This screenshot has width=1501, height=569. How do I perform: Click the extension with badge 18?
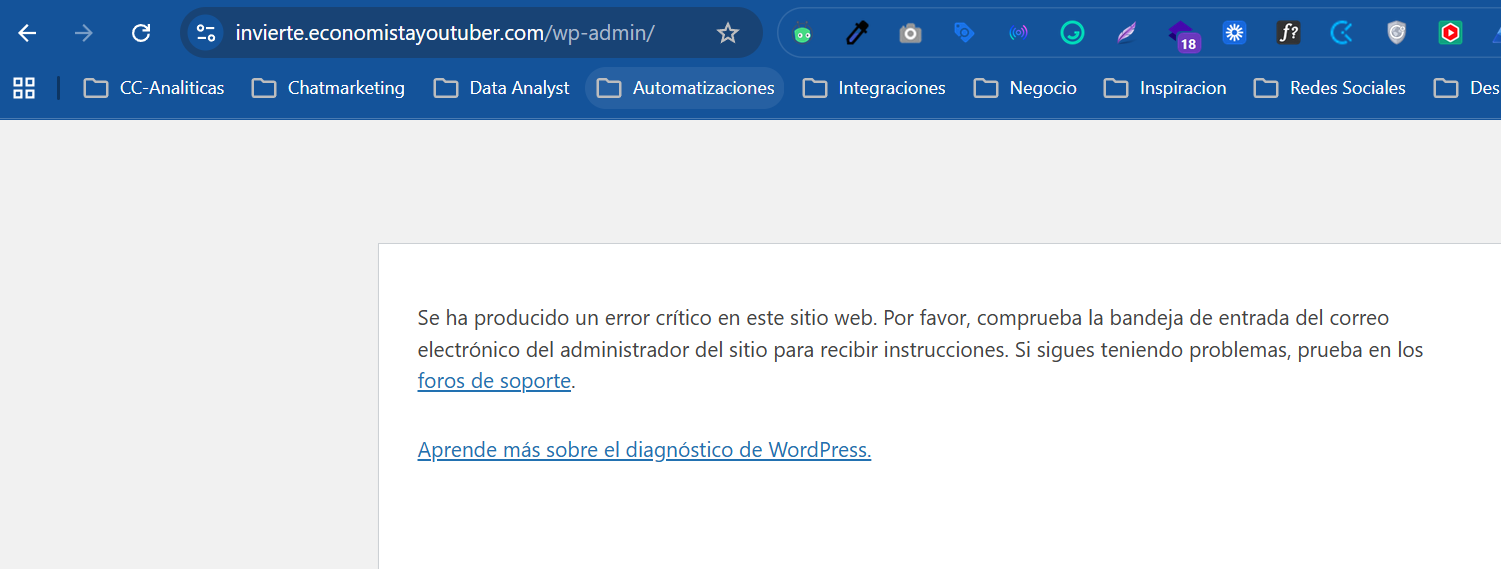pyautogui.click(x=1182, y=34)
